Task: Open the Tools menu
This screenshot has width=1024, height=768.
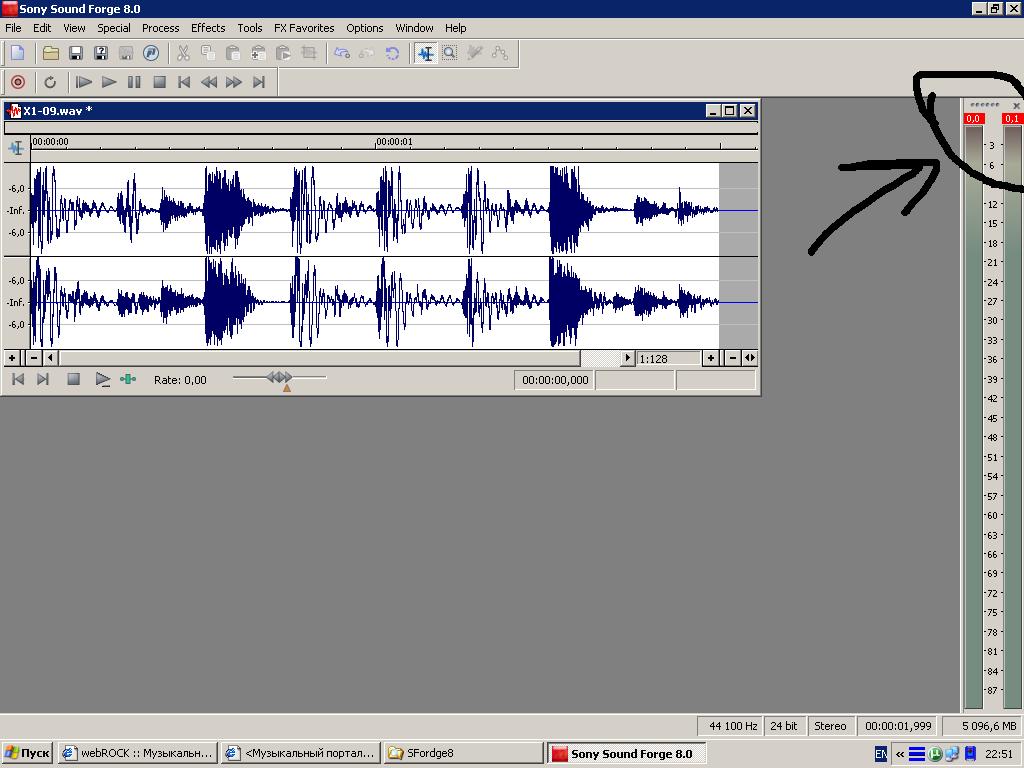Action: (x=249, y=28)
